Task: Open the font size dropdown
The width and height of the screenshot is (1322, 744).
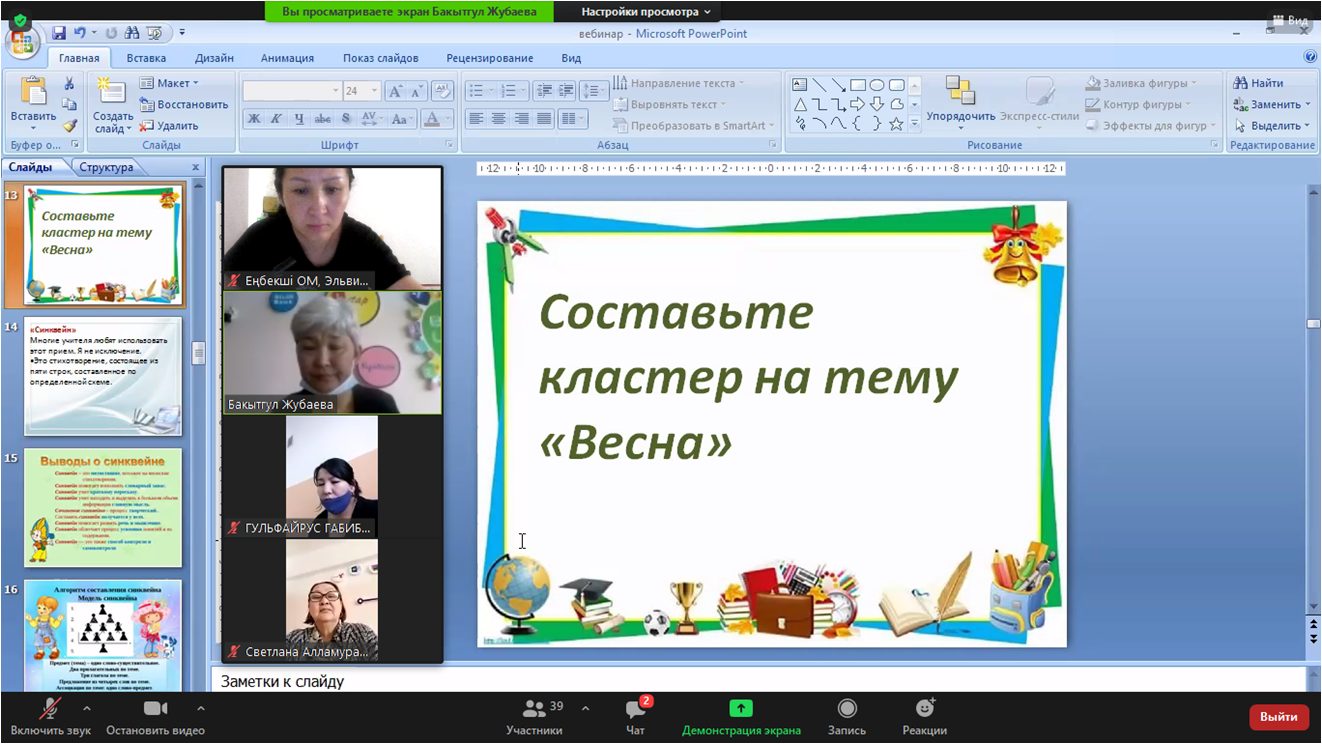Action: coord(375,91)
